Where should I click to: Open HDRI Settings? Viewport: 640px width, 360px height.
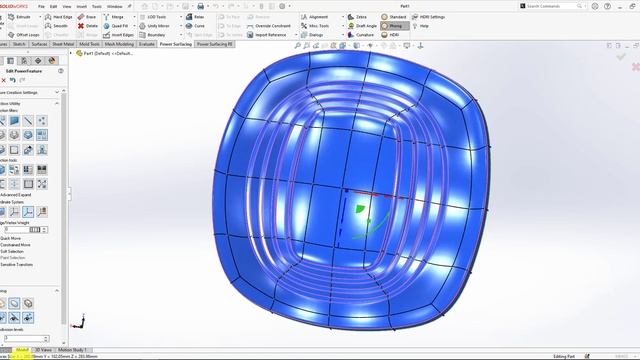[x=428, y=17]
